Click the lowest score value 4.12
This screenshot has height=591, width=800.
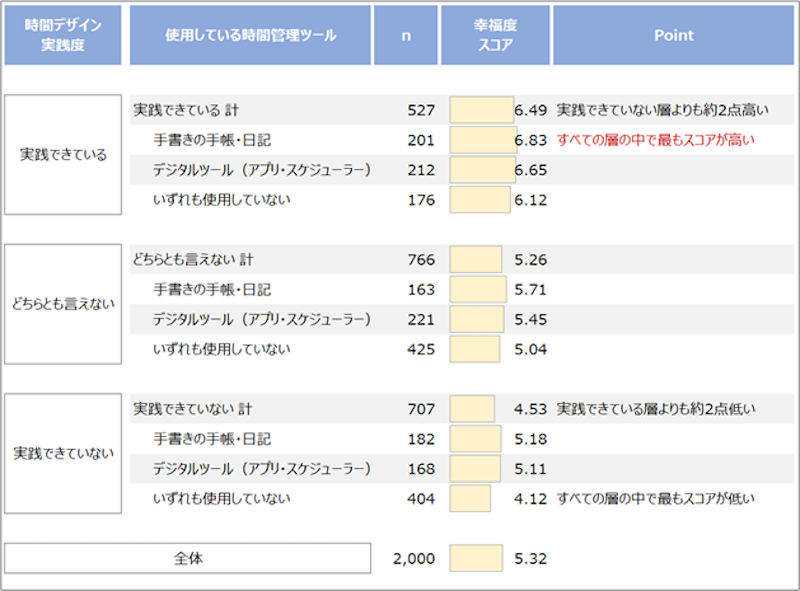[531, 499]
